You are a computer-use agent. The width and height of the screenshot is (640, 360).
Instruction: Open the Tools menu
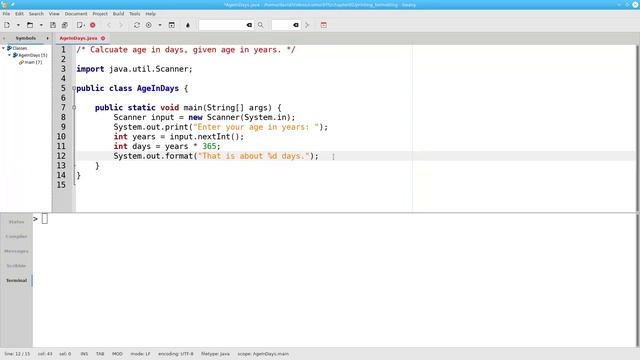pos(135,14)
